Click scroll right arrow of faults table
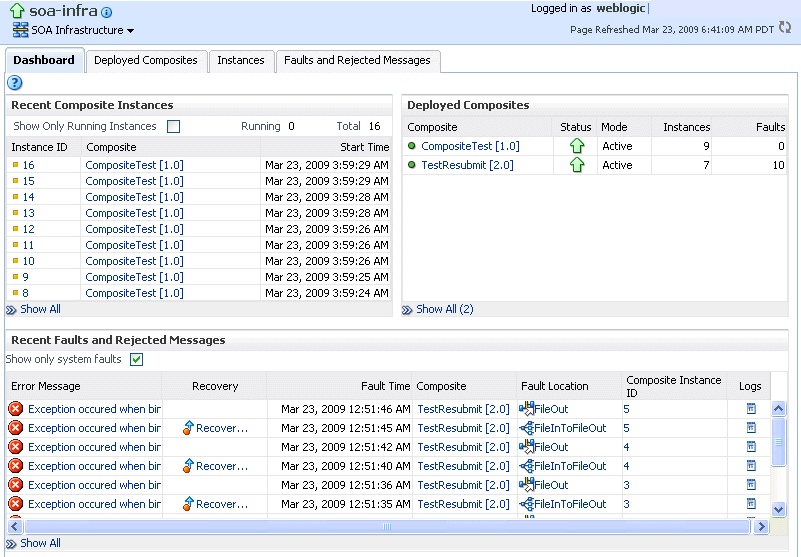Screen dimensions: 801x557 pos(762,526)
